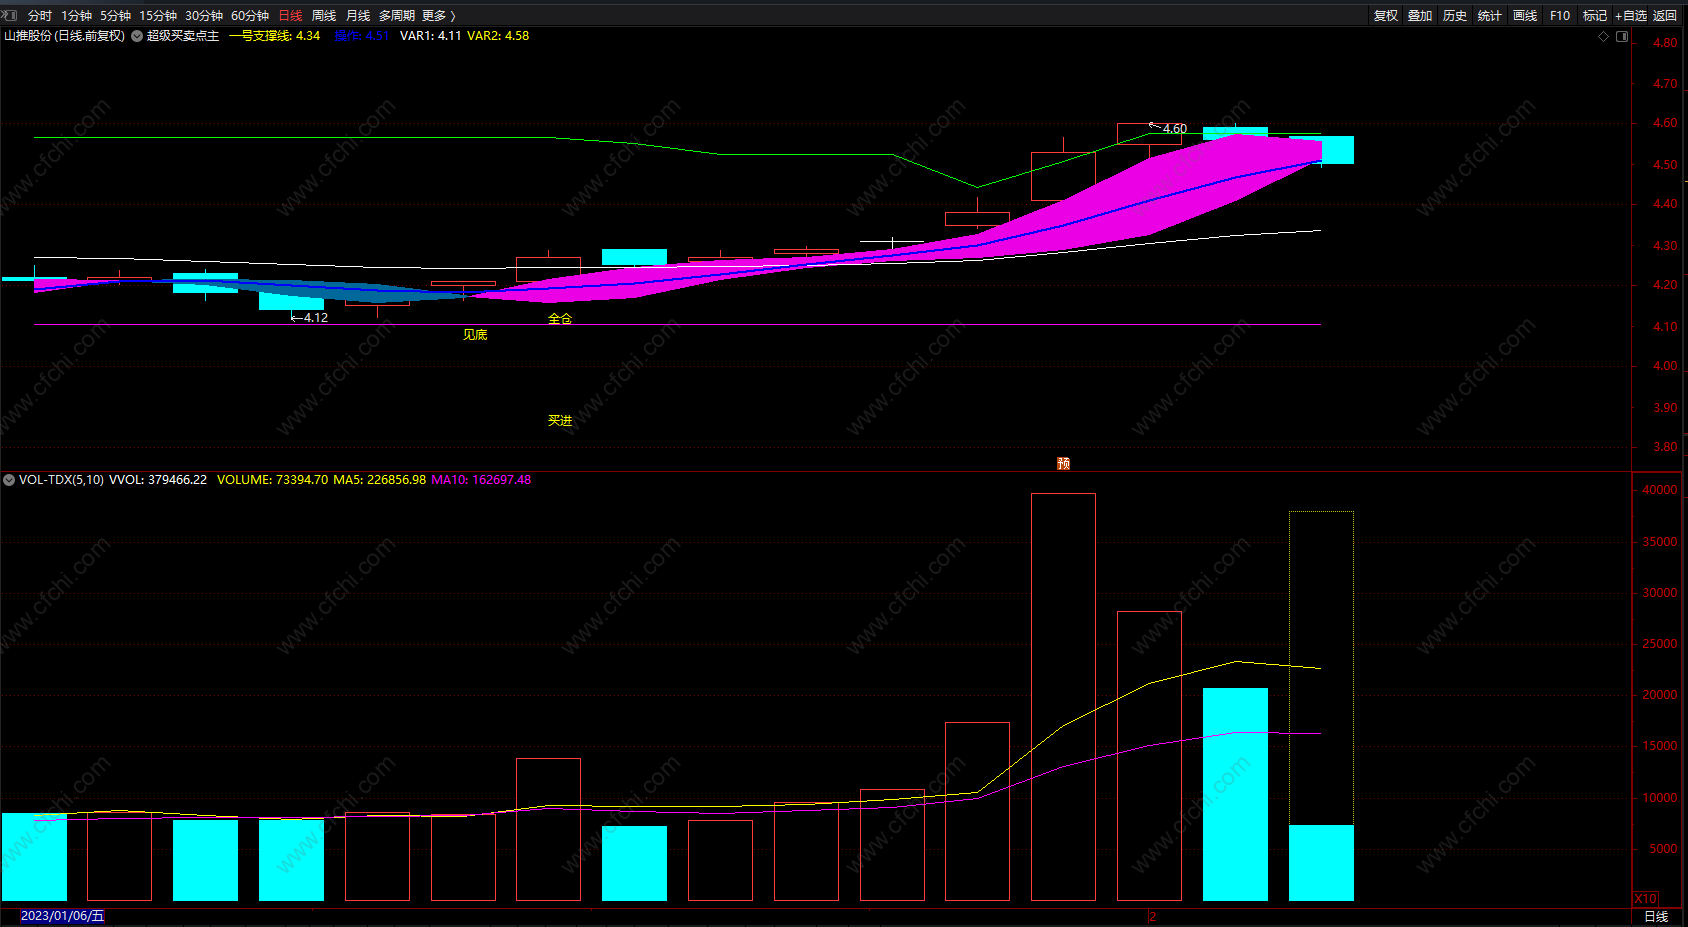Viewport: 1688px width, 927px height.
Task: Click the VVOL: 379466.22 readout
Action: tap(158, 480)
